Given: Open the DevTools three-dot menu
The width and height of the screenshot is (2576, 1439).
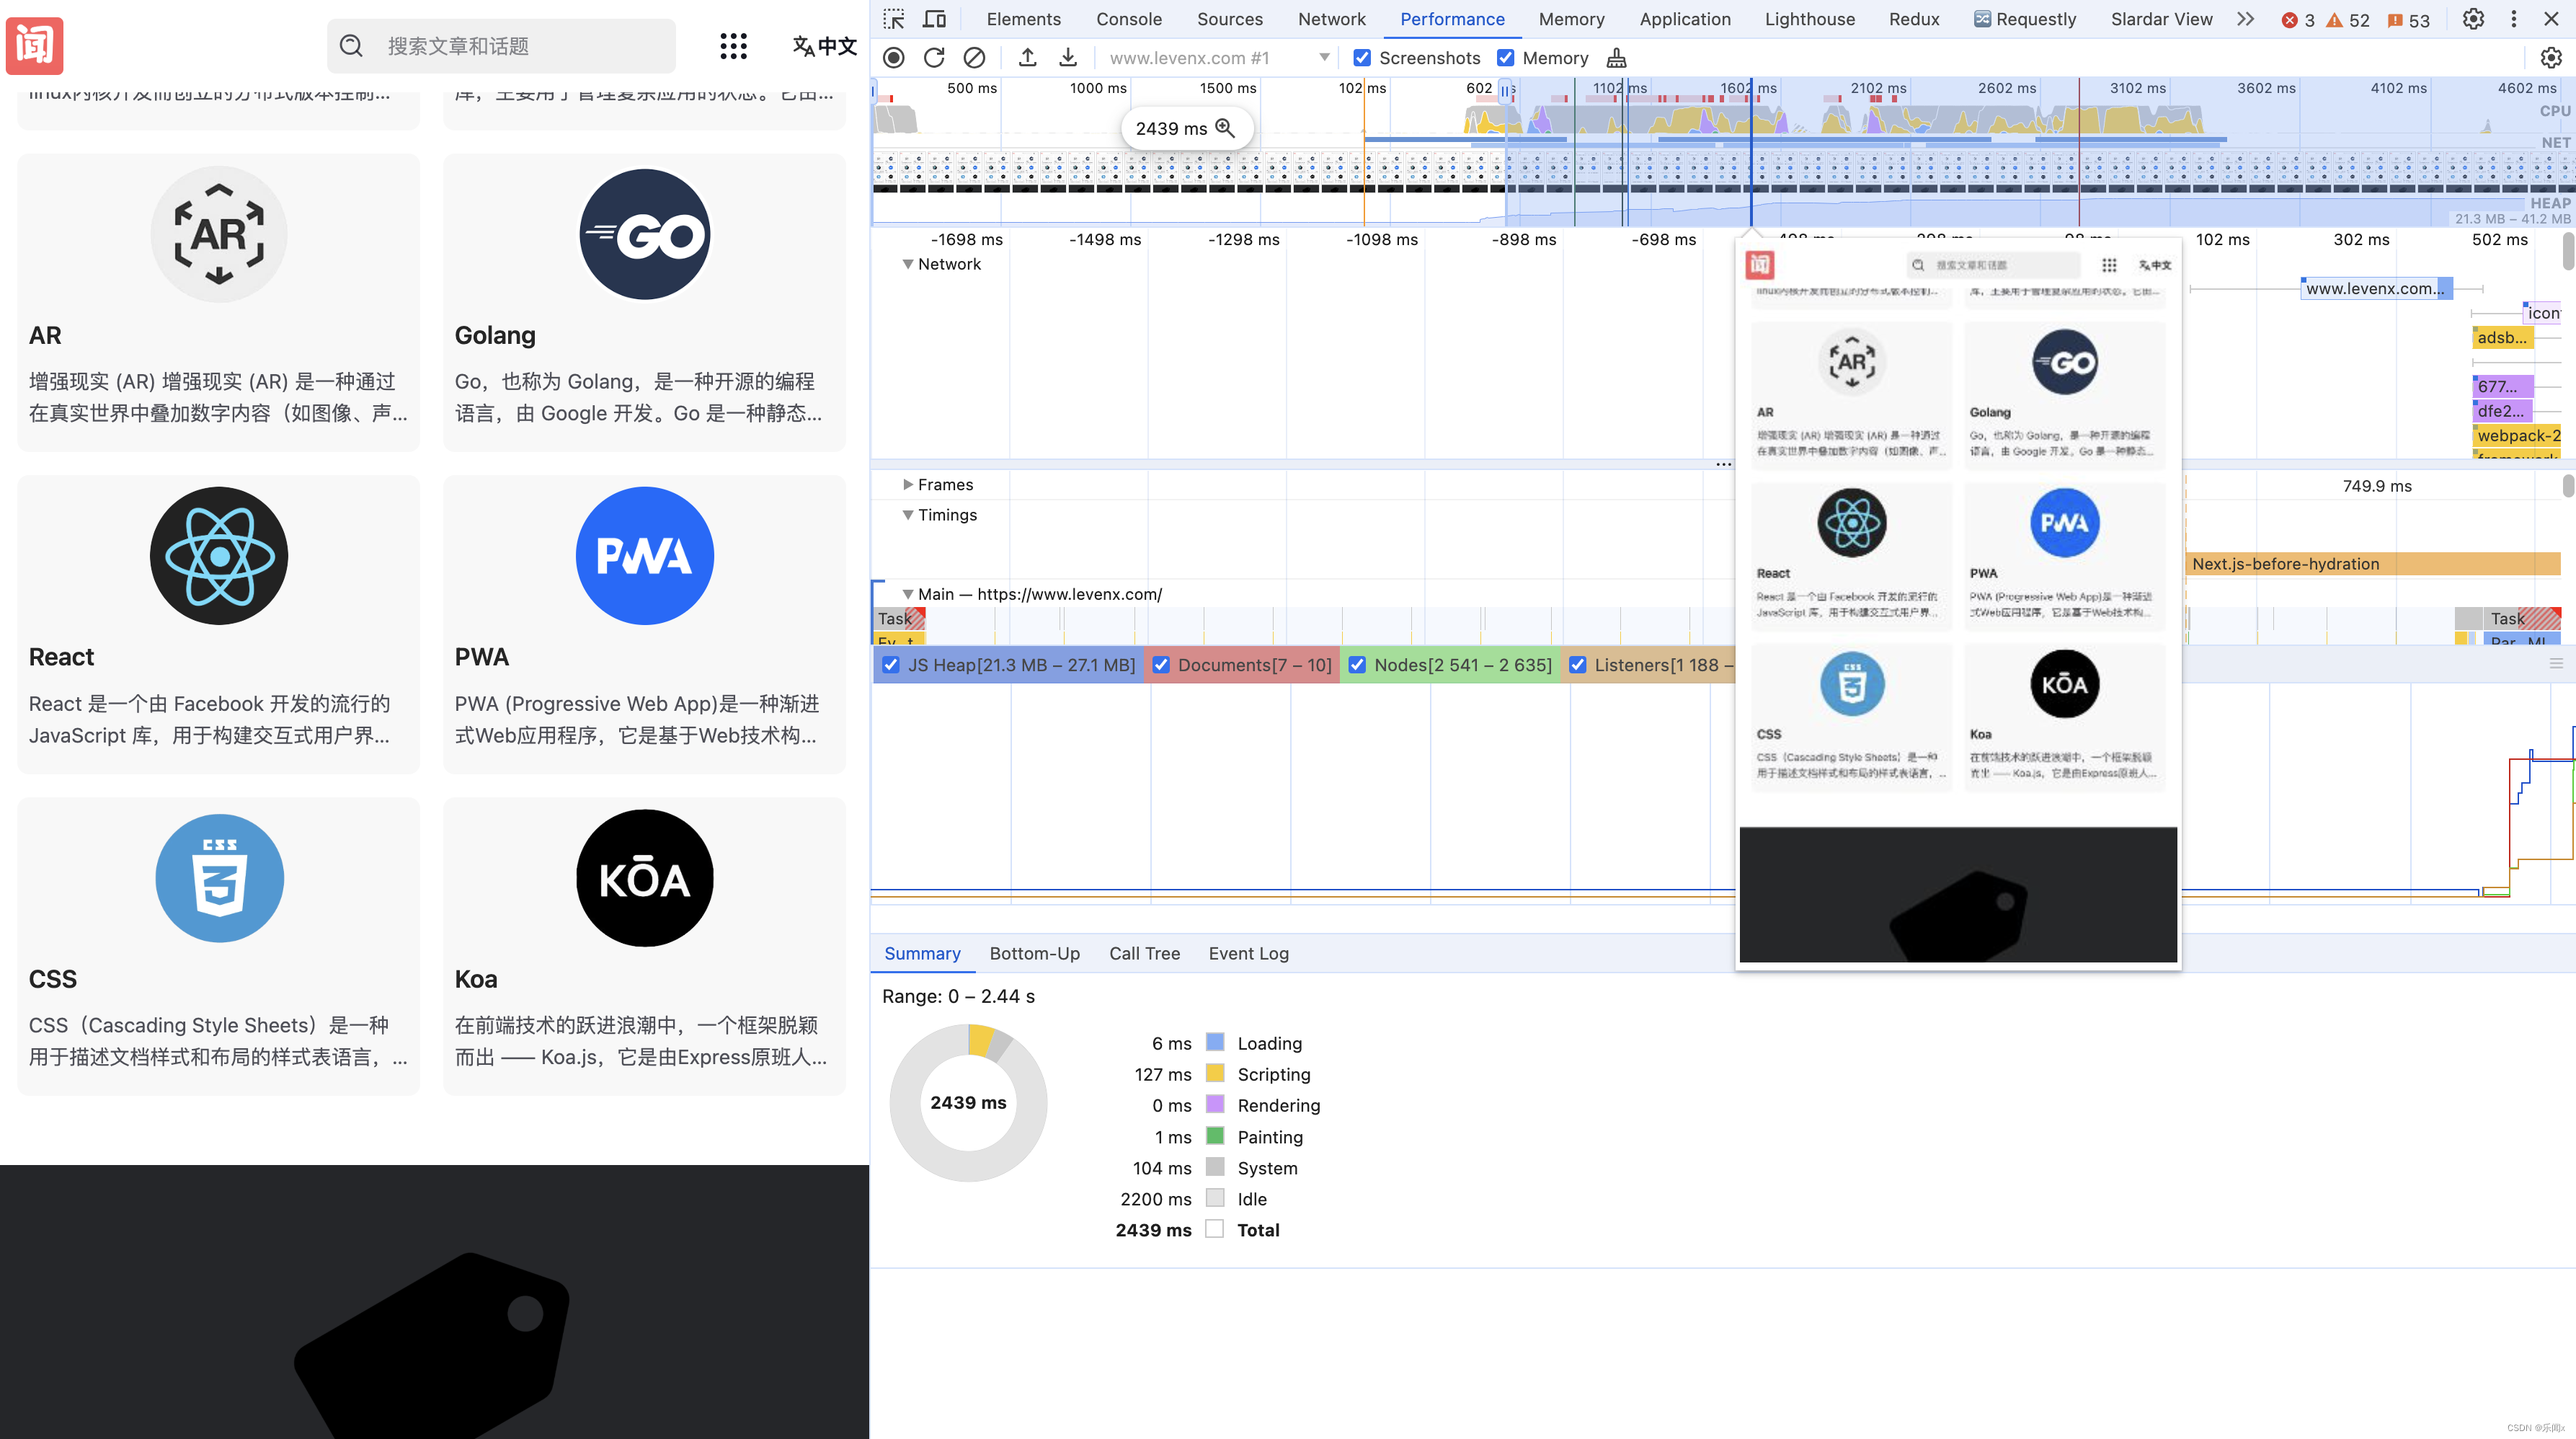Looking at the screenshot, I should 2513,19.
